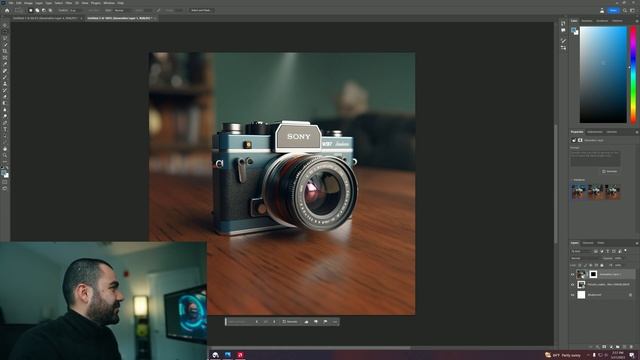Toggle visibility of the middle layer
This screenshot has height=360, width=640.
573,284
